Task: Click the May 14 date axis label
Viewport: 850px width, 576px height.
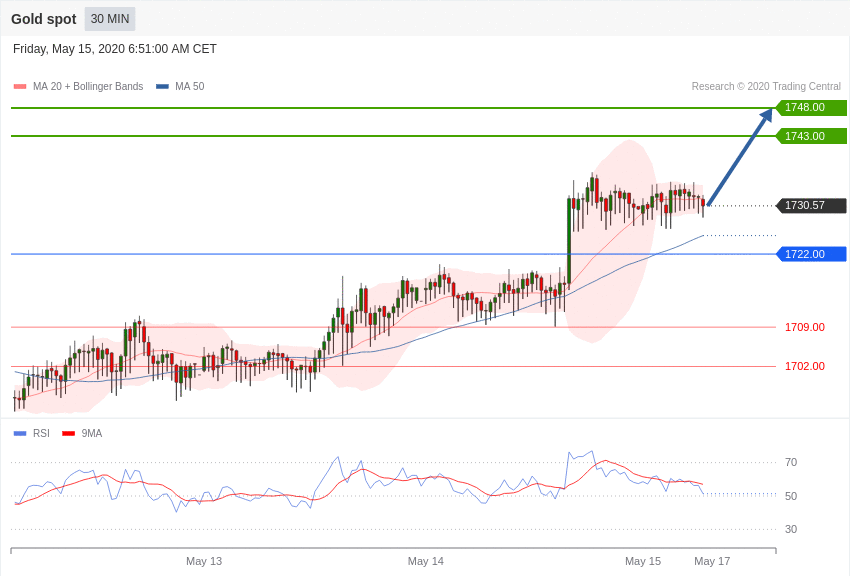Action: [426, 561]
